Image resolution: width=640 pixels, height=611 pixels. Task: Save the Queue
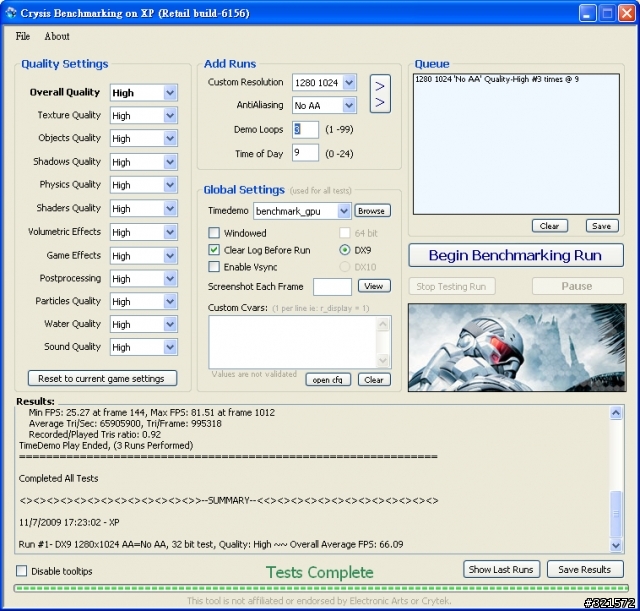coord(602,226)
